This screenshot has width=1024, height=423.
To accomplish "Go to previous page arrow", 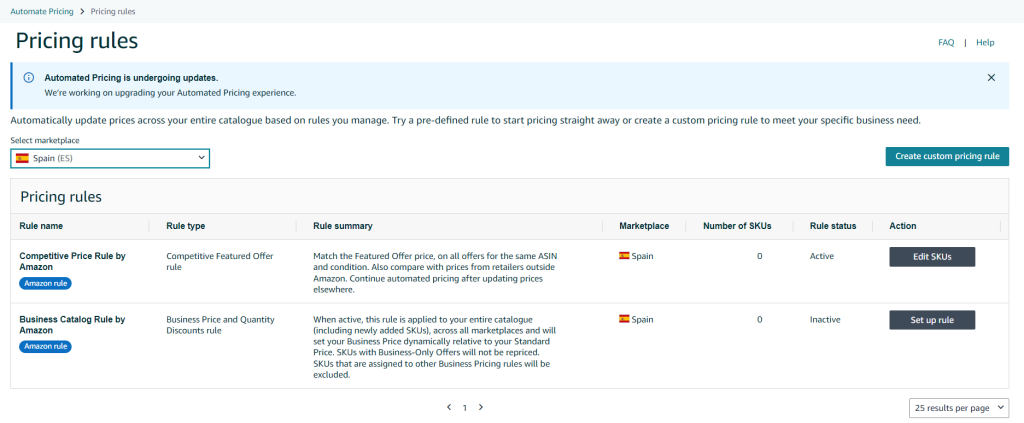I will pos(448,407).
